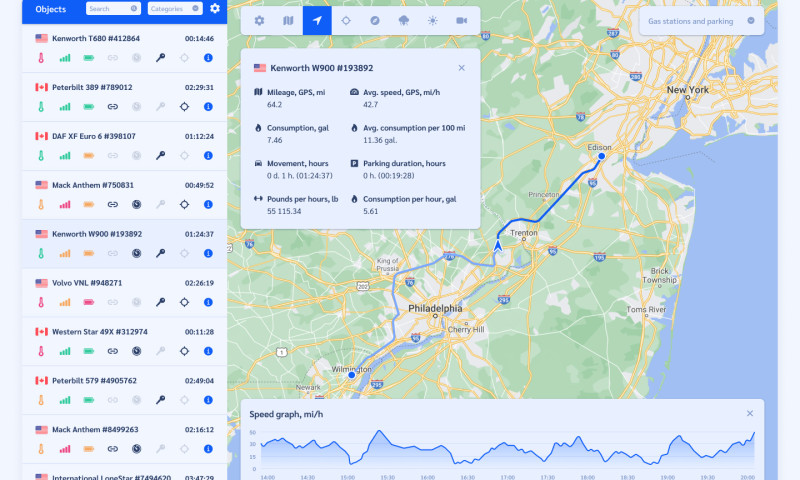800x480 pixels.
Task: Close the Speed graph panel
Action: (x=749, y=414)
